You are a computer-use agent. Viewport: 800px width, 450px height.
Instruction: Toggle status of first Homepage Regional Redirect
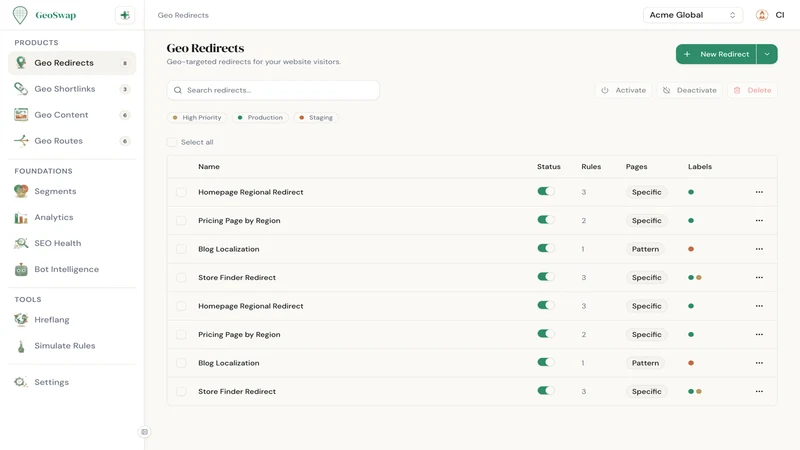coord(545,191)
